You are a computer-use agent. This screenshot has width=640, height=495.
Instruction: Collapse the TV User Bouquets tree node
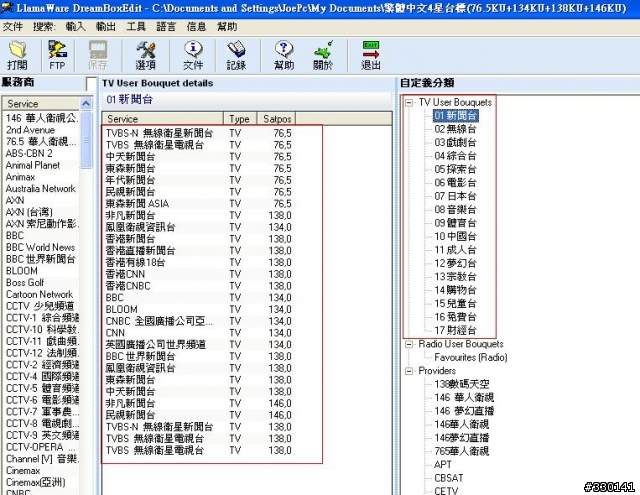point(409,102)
